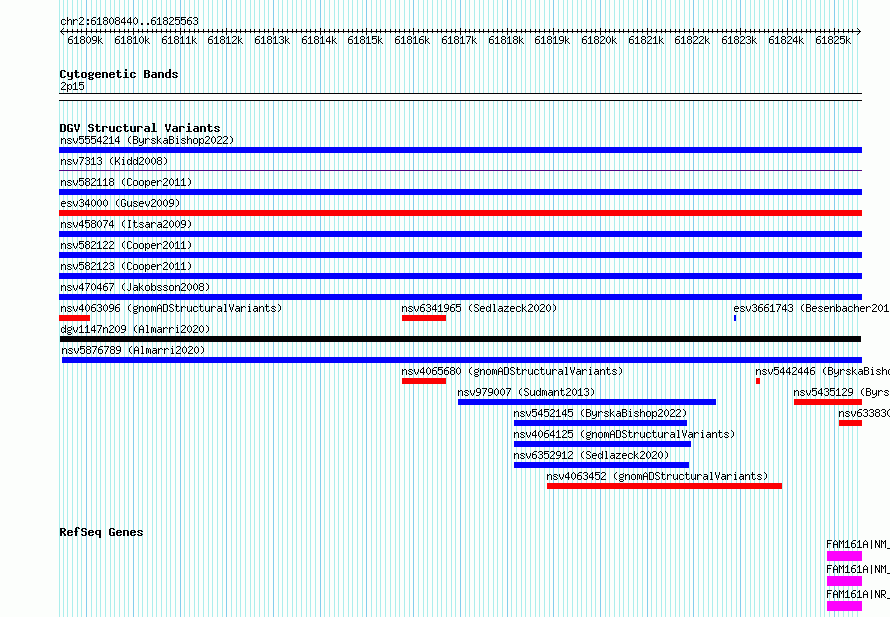The width and height of the screenshot is (890, 617).
Task: Select the blue nsv5554214 variant bar
Action: [460, 150]
